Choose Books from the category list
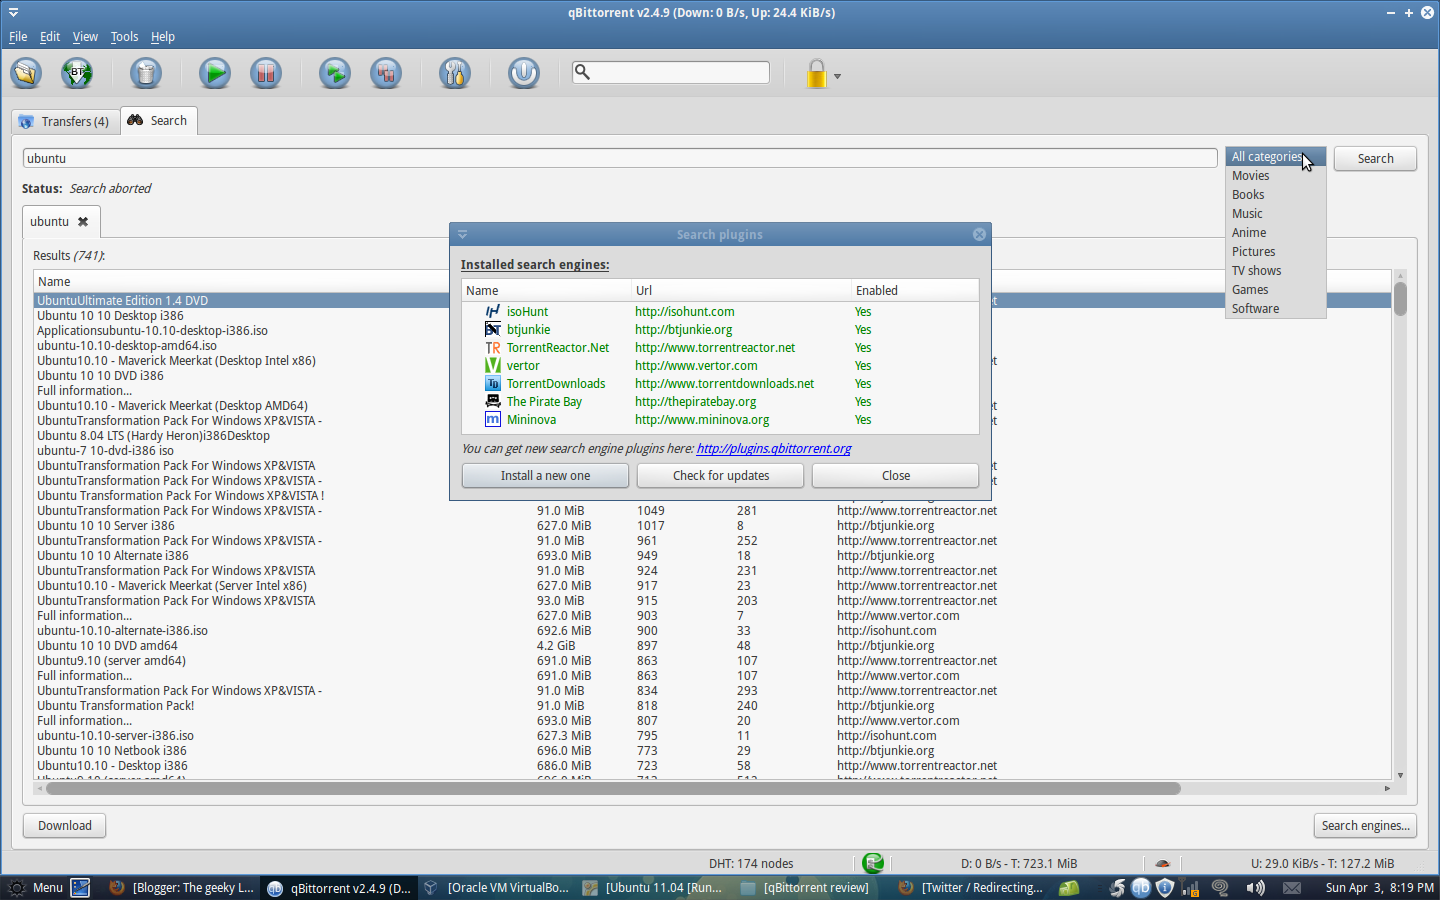This screenshot has height=900, width=1440. coord(1276,195)
